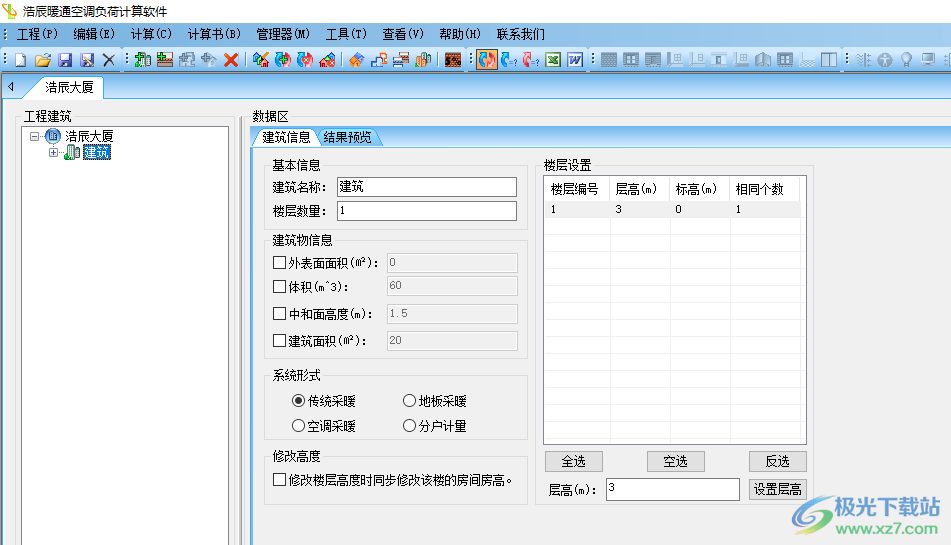Select the 空调采暖 radio button

pyautogui.click(x=298, y=426)
